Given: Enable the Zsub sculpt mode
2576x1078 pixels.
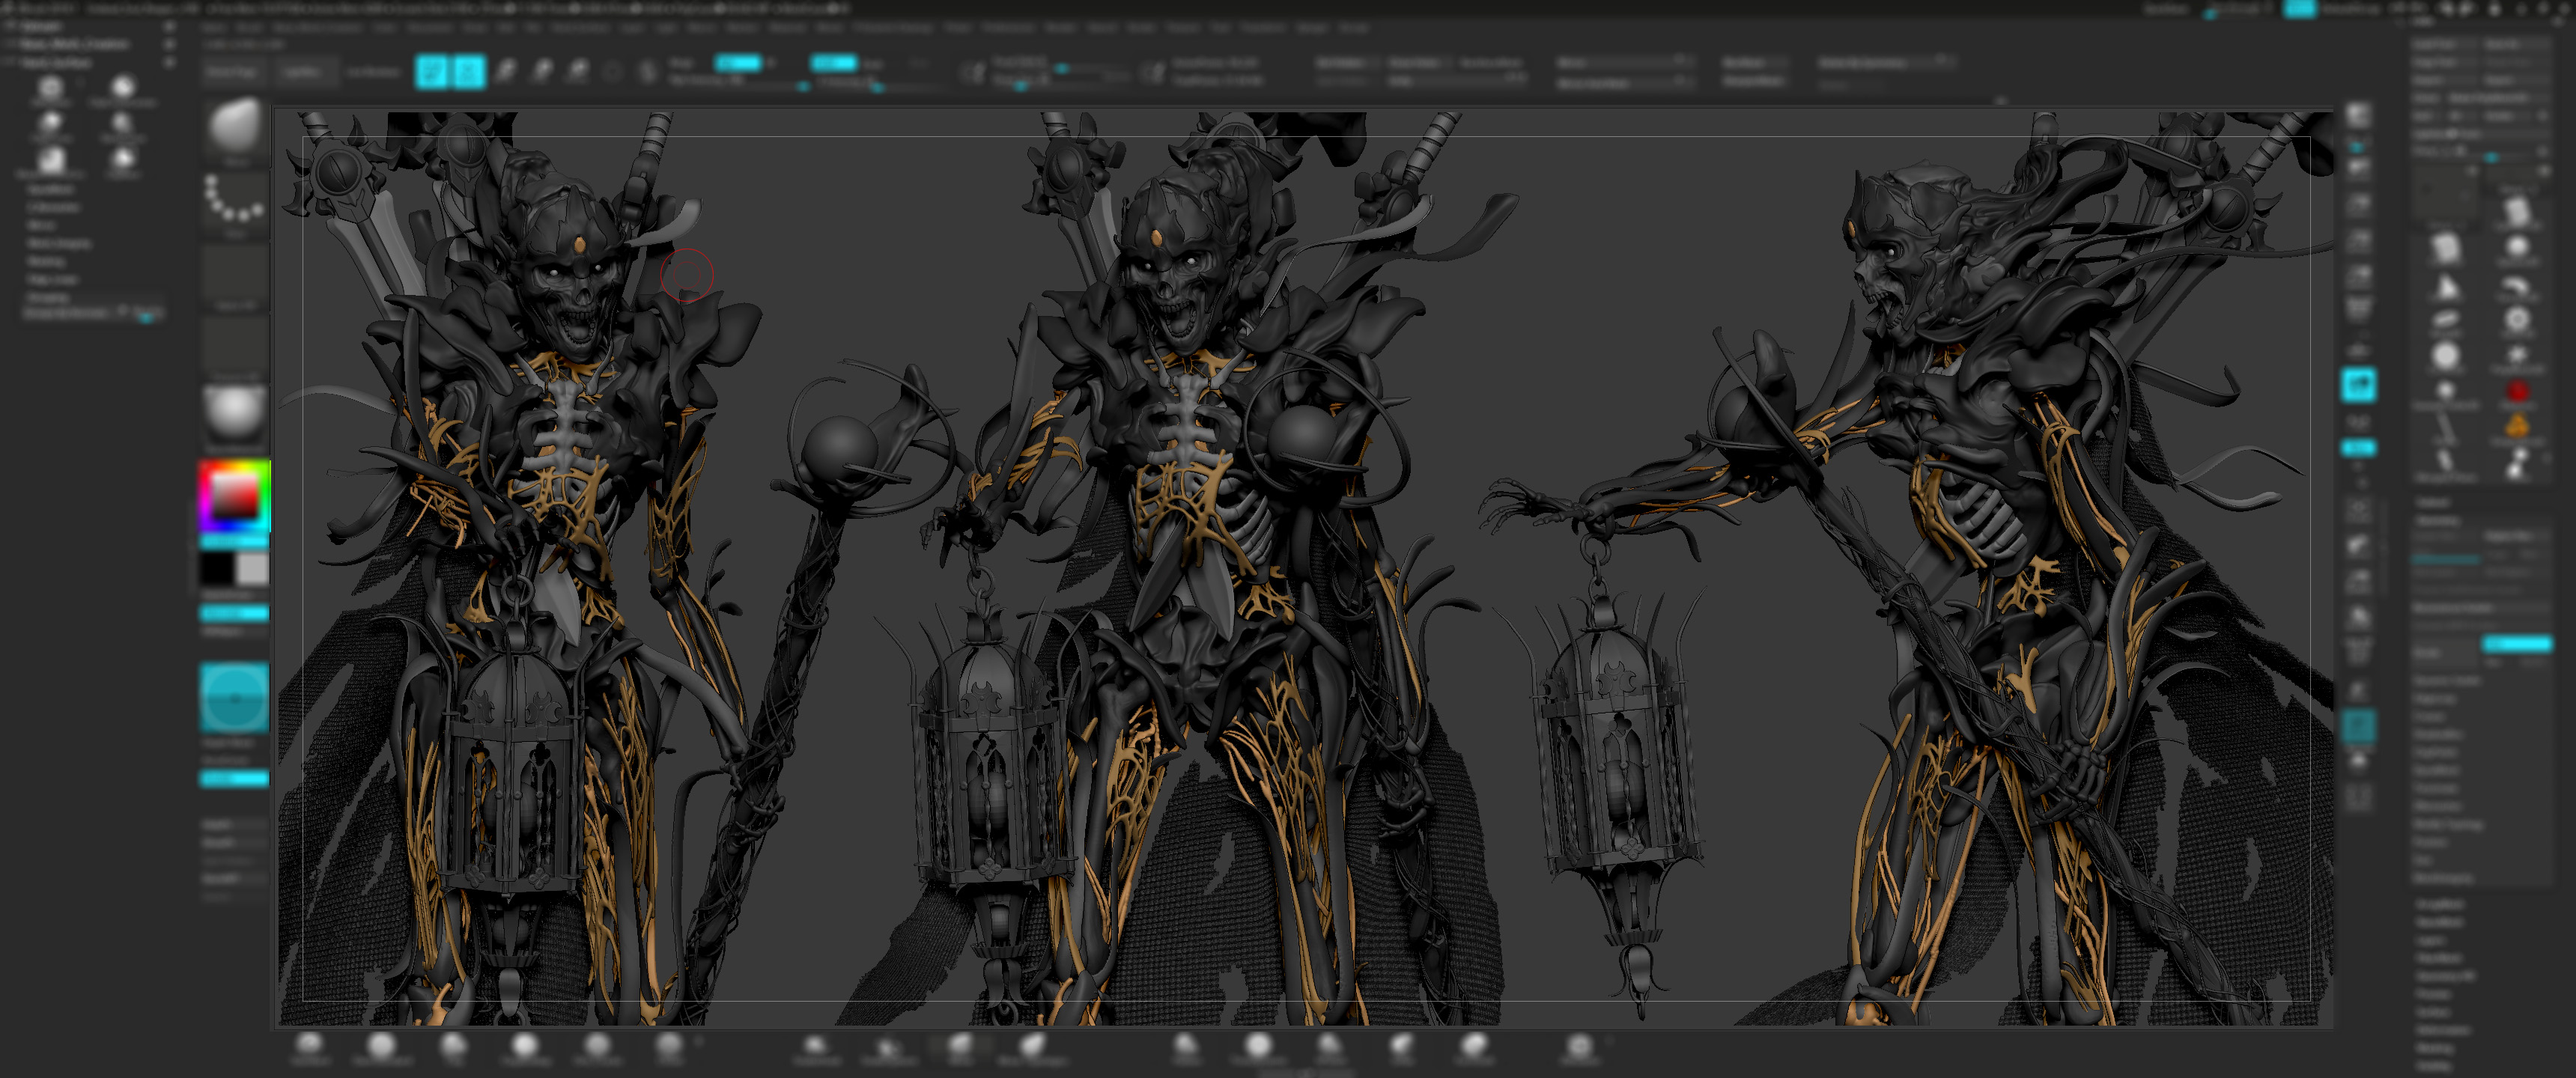Looking at the screenshot, I should (x=875, y=62).
